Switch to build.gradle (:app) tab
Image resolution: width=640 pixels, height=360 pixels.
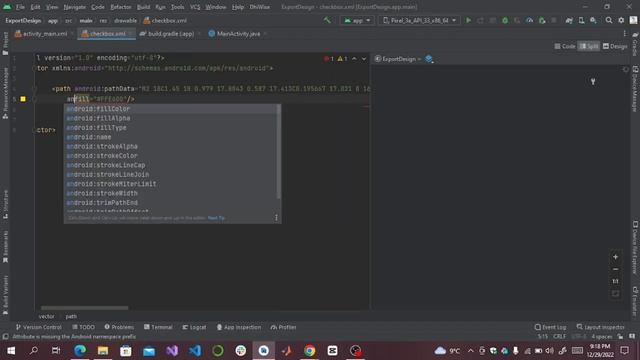(167, 33)
